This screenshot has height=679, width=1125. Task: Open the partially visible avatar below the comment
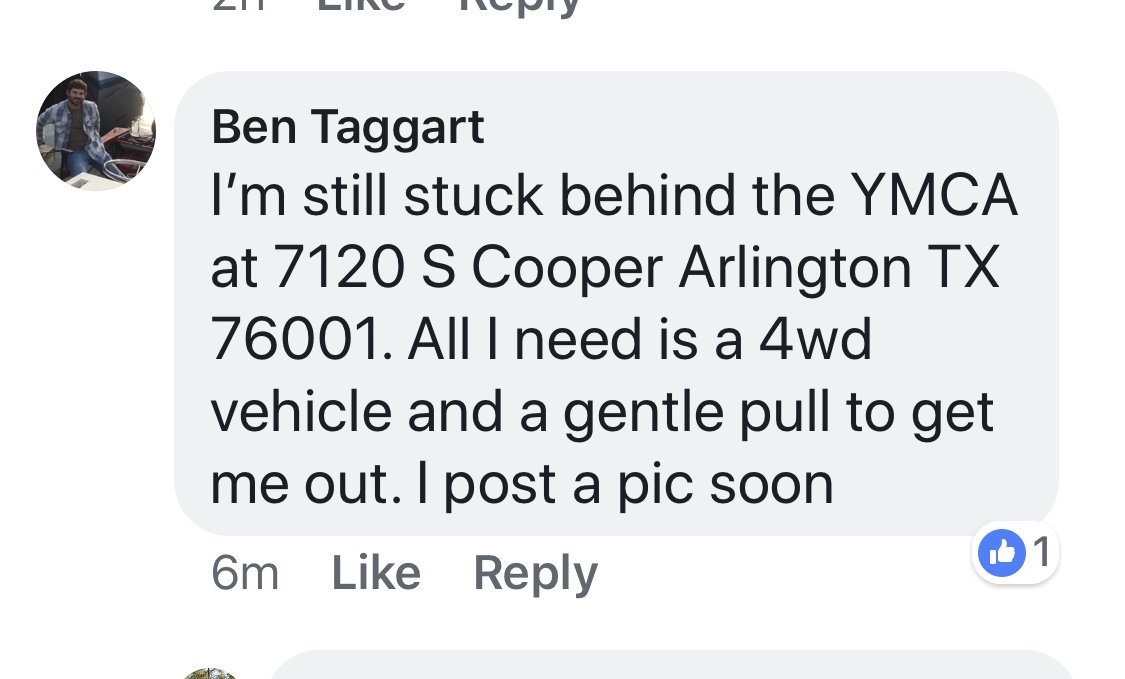210,673
